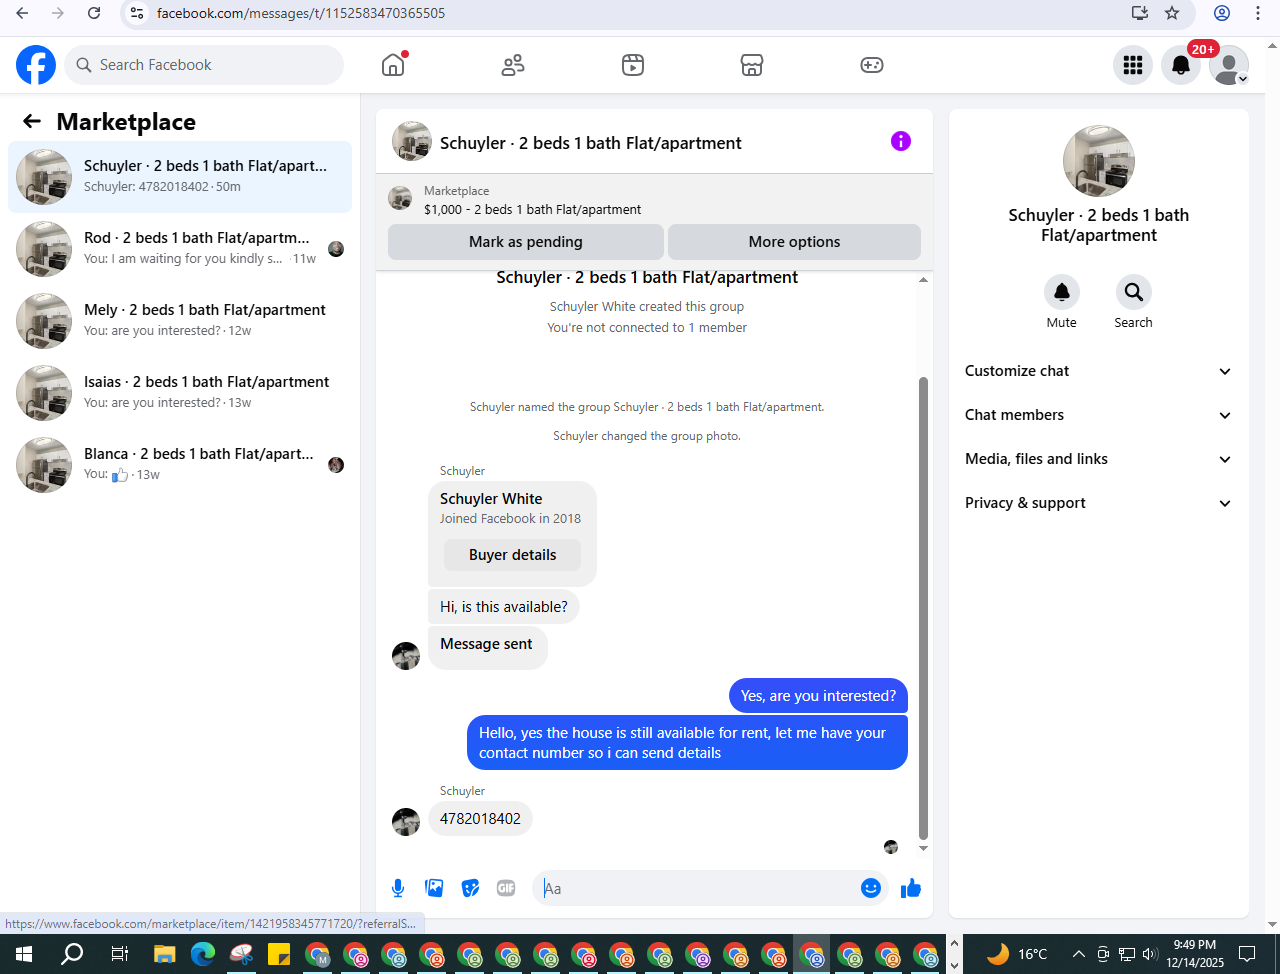Click the listing photo in right panel
This screenshot has width=1280, height=974.
pos(1099,161)
